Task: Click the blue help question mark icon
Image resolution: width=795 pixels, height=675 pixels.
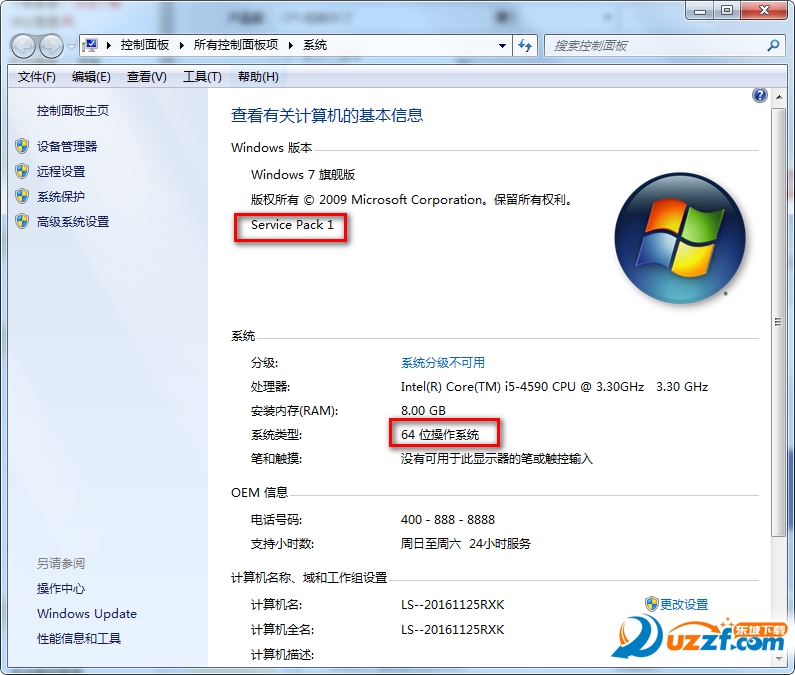Action: pos(760,95)
